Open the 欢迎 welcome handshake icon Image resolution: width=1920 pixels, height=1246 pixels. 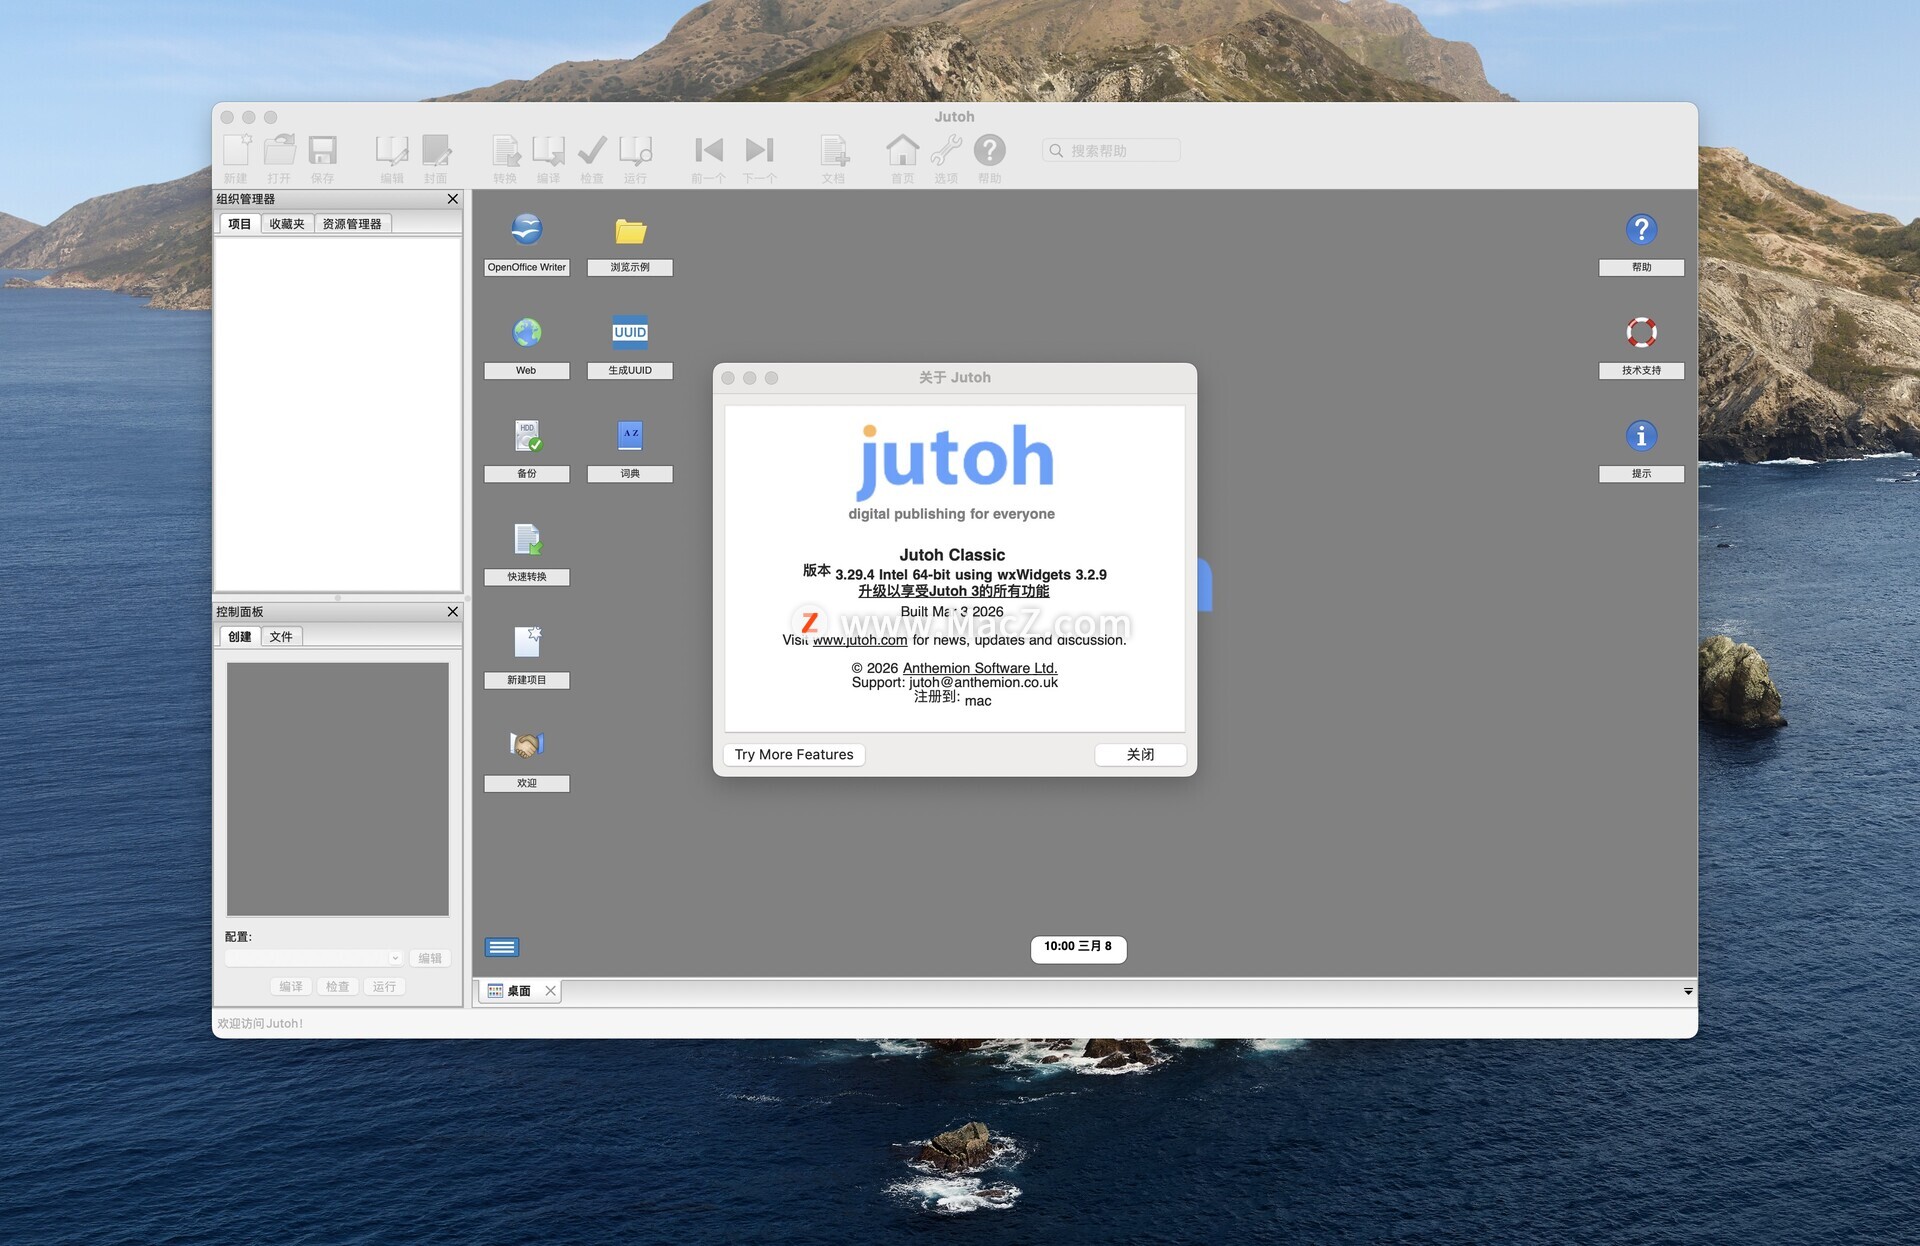pyautogui.click(x=527, y=745)
